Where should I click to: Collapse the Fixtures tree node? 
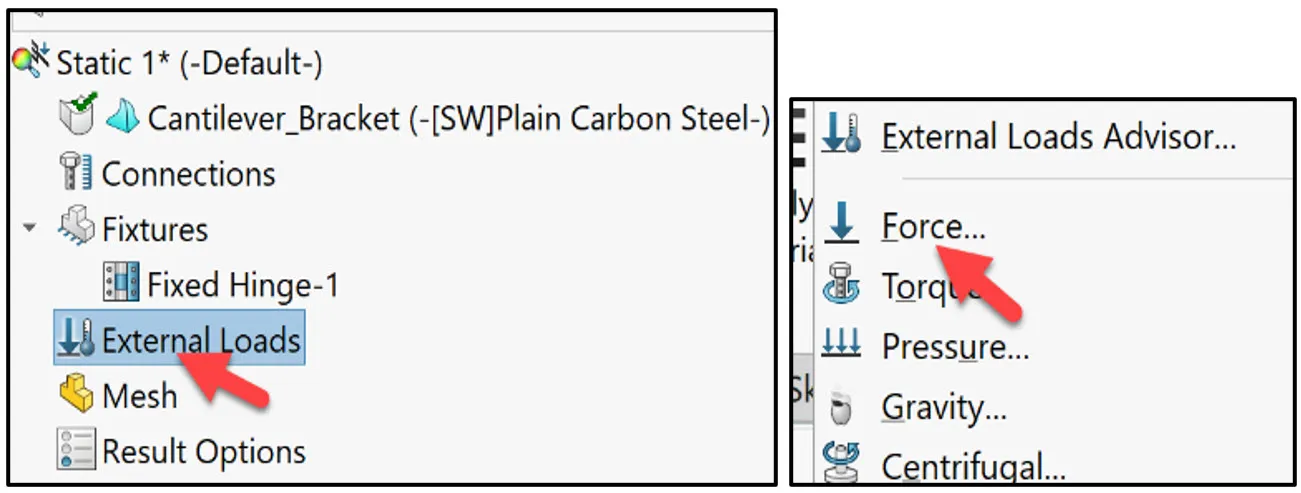pyautogui.click(x=30, y=228)
